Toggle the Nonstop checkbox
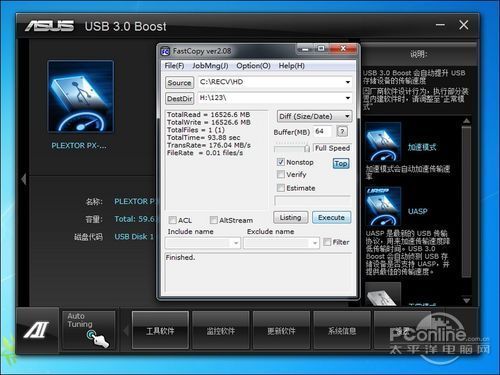This screenshot has width=500, height=375. tap(281, 162)
